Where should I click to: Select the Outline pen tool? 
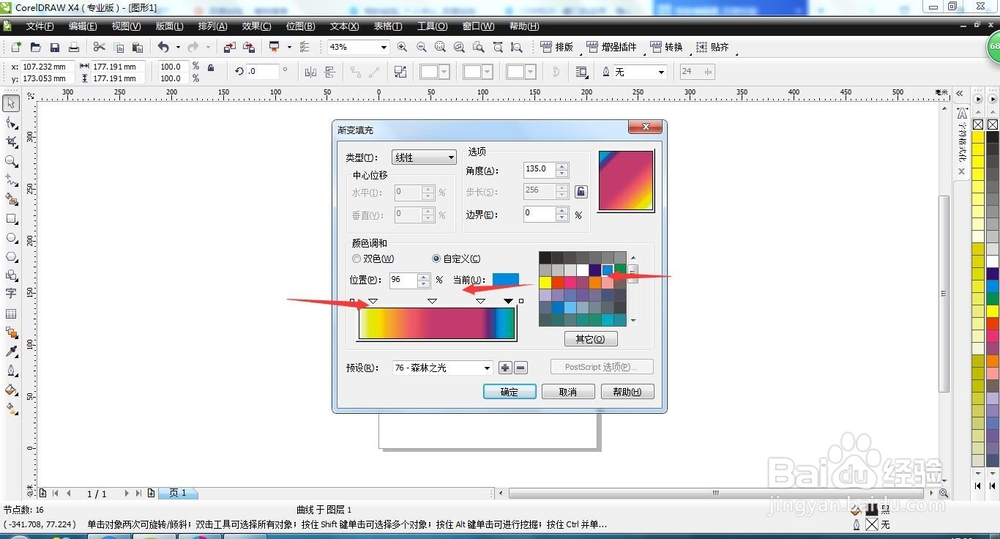(x=11, y=371)
